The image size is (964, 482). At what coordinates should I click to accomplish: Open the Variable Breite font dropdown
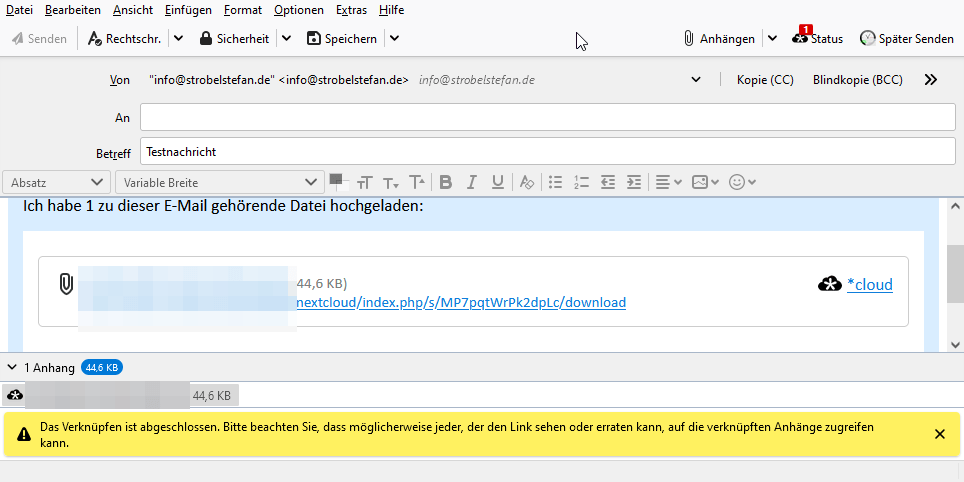(219, 183)
